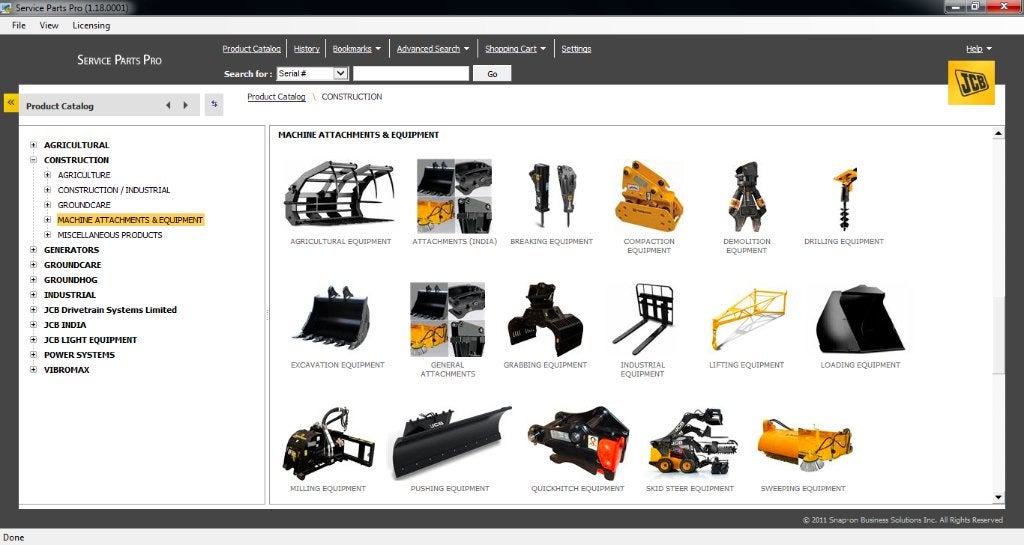Open the Skid Steer Equipment image
This screenshot has height=545, width=1024.
click(x=692, y=441)
